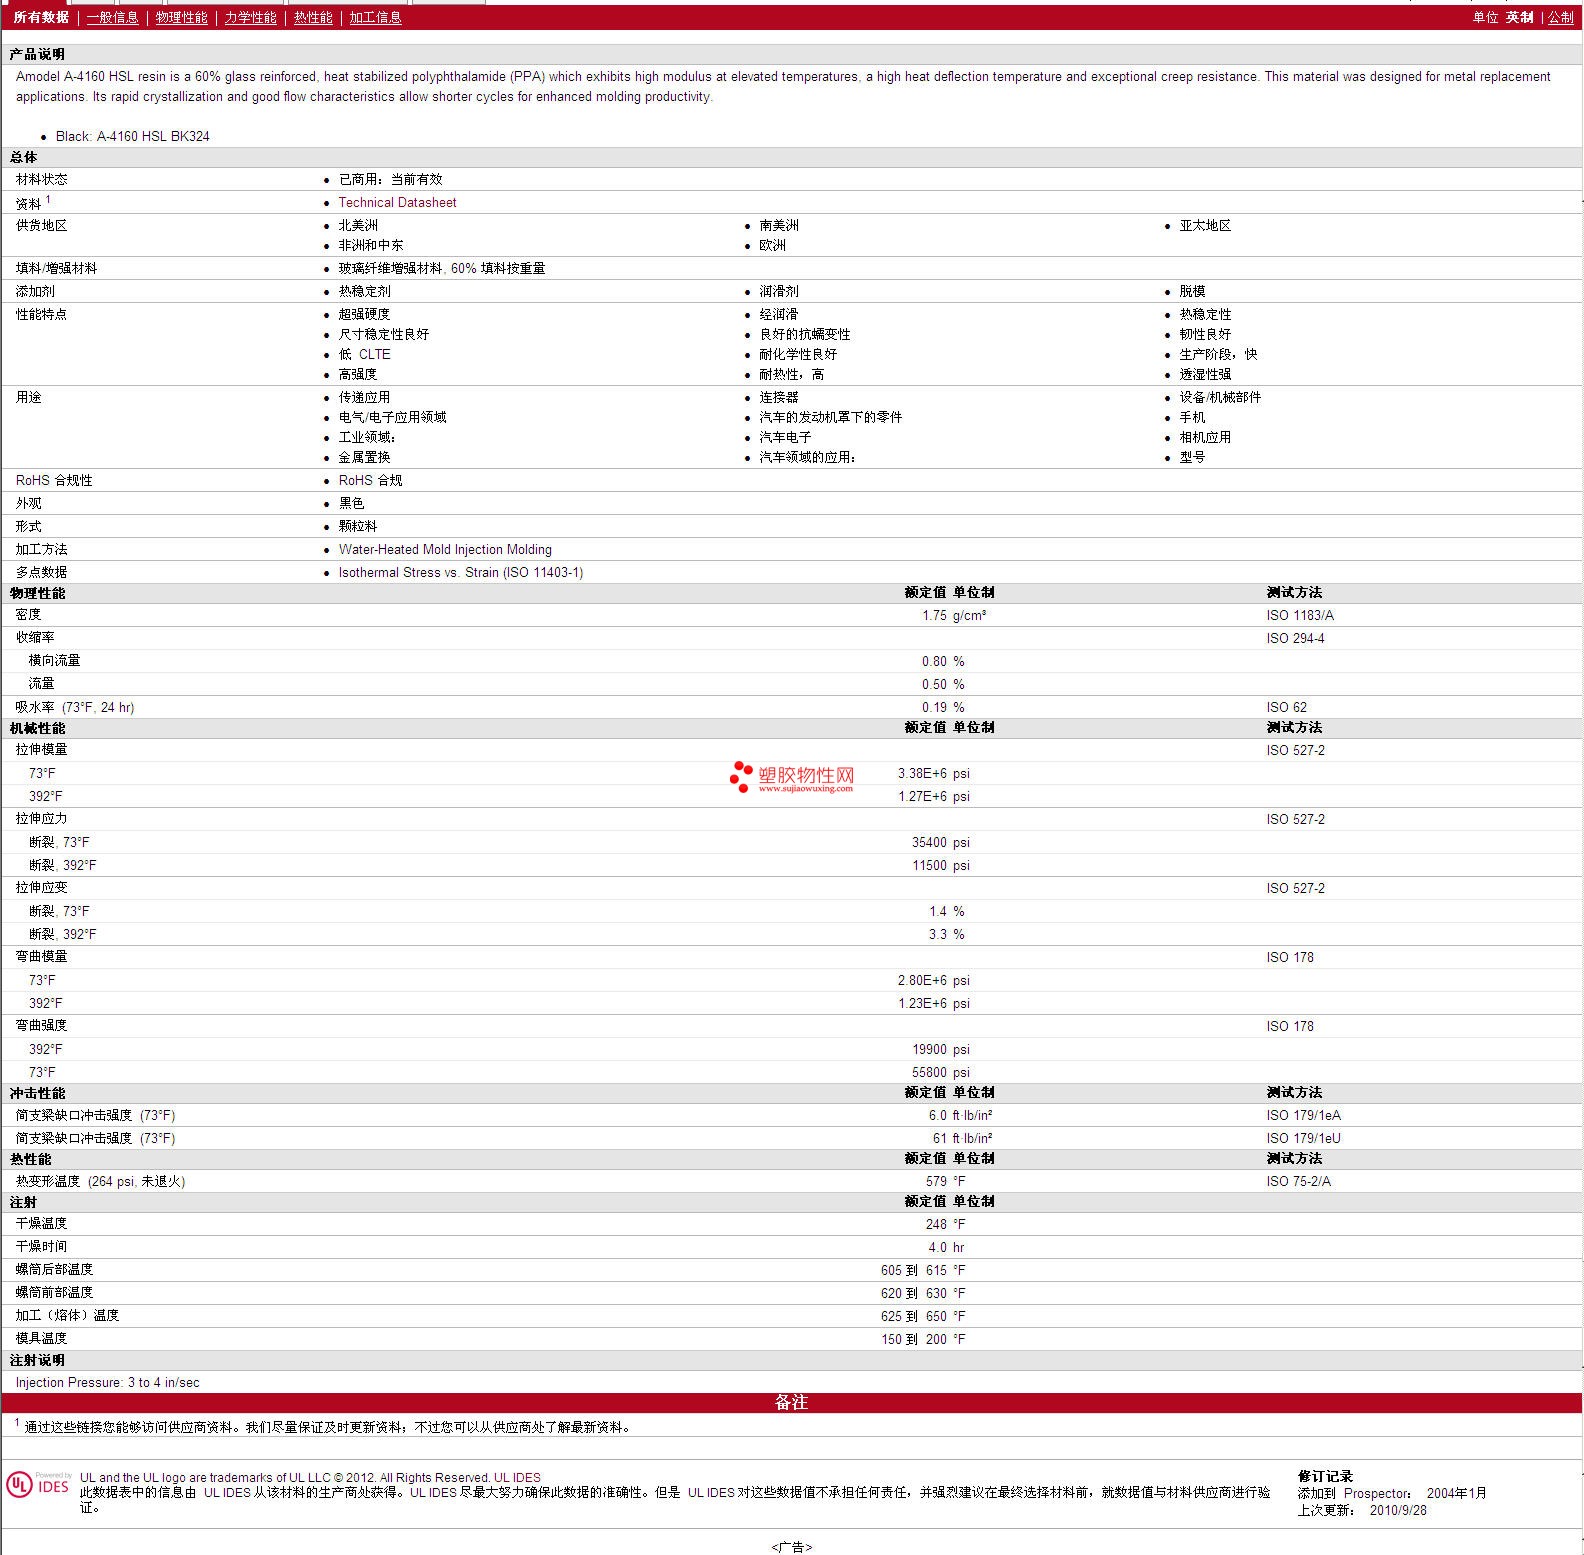The height and width of the screenshot is (1555, 1584).
Task: Click the 超强硬度 feature entry
Action: [x=364, y=314]
